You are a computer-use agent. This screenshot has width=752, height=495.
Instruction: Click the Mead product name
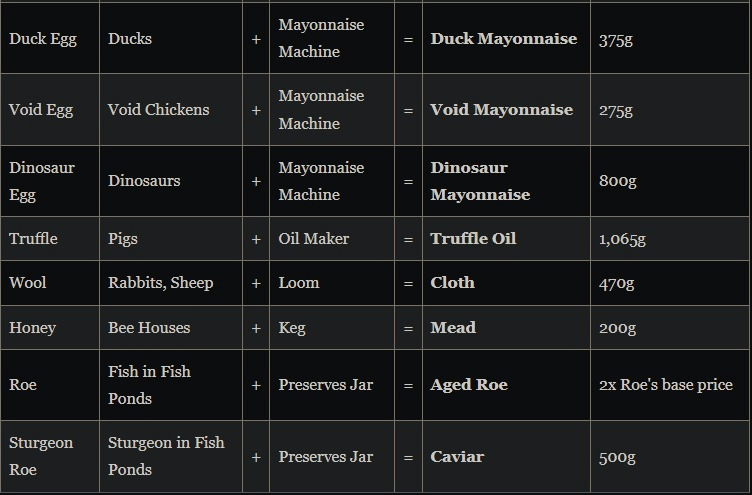pyautogui.click(x=453, y=328)
